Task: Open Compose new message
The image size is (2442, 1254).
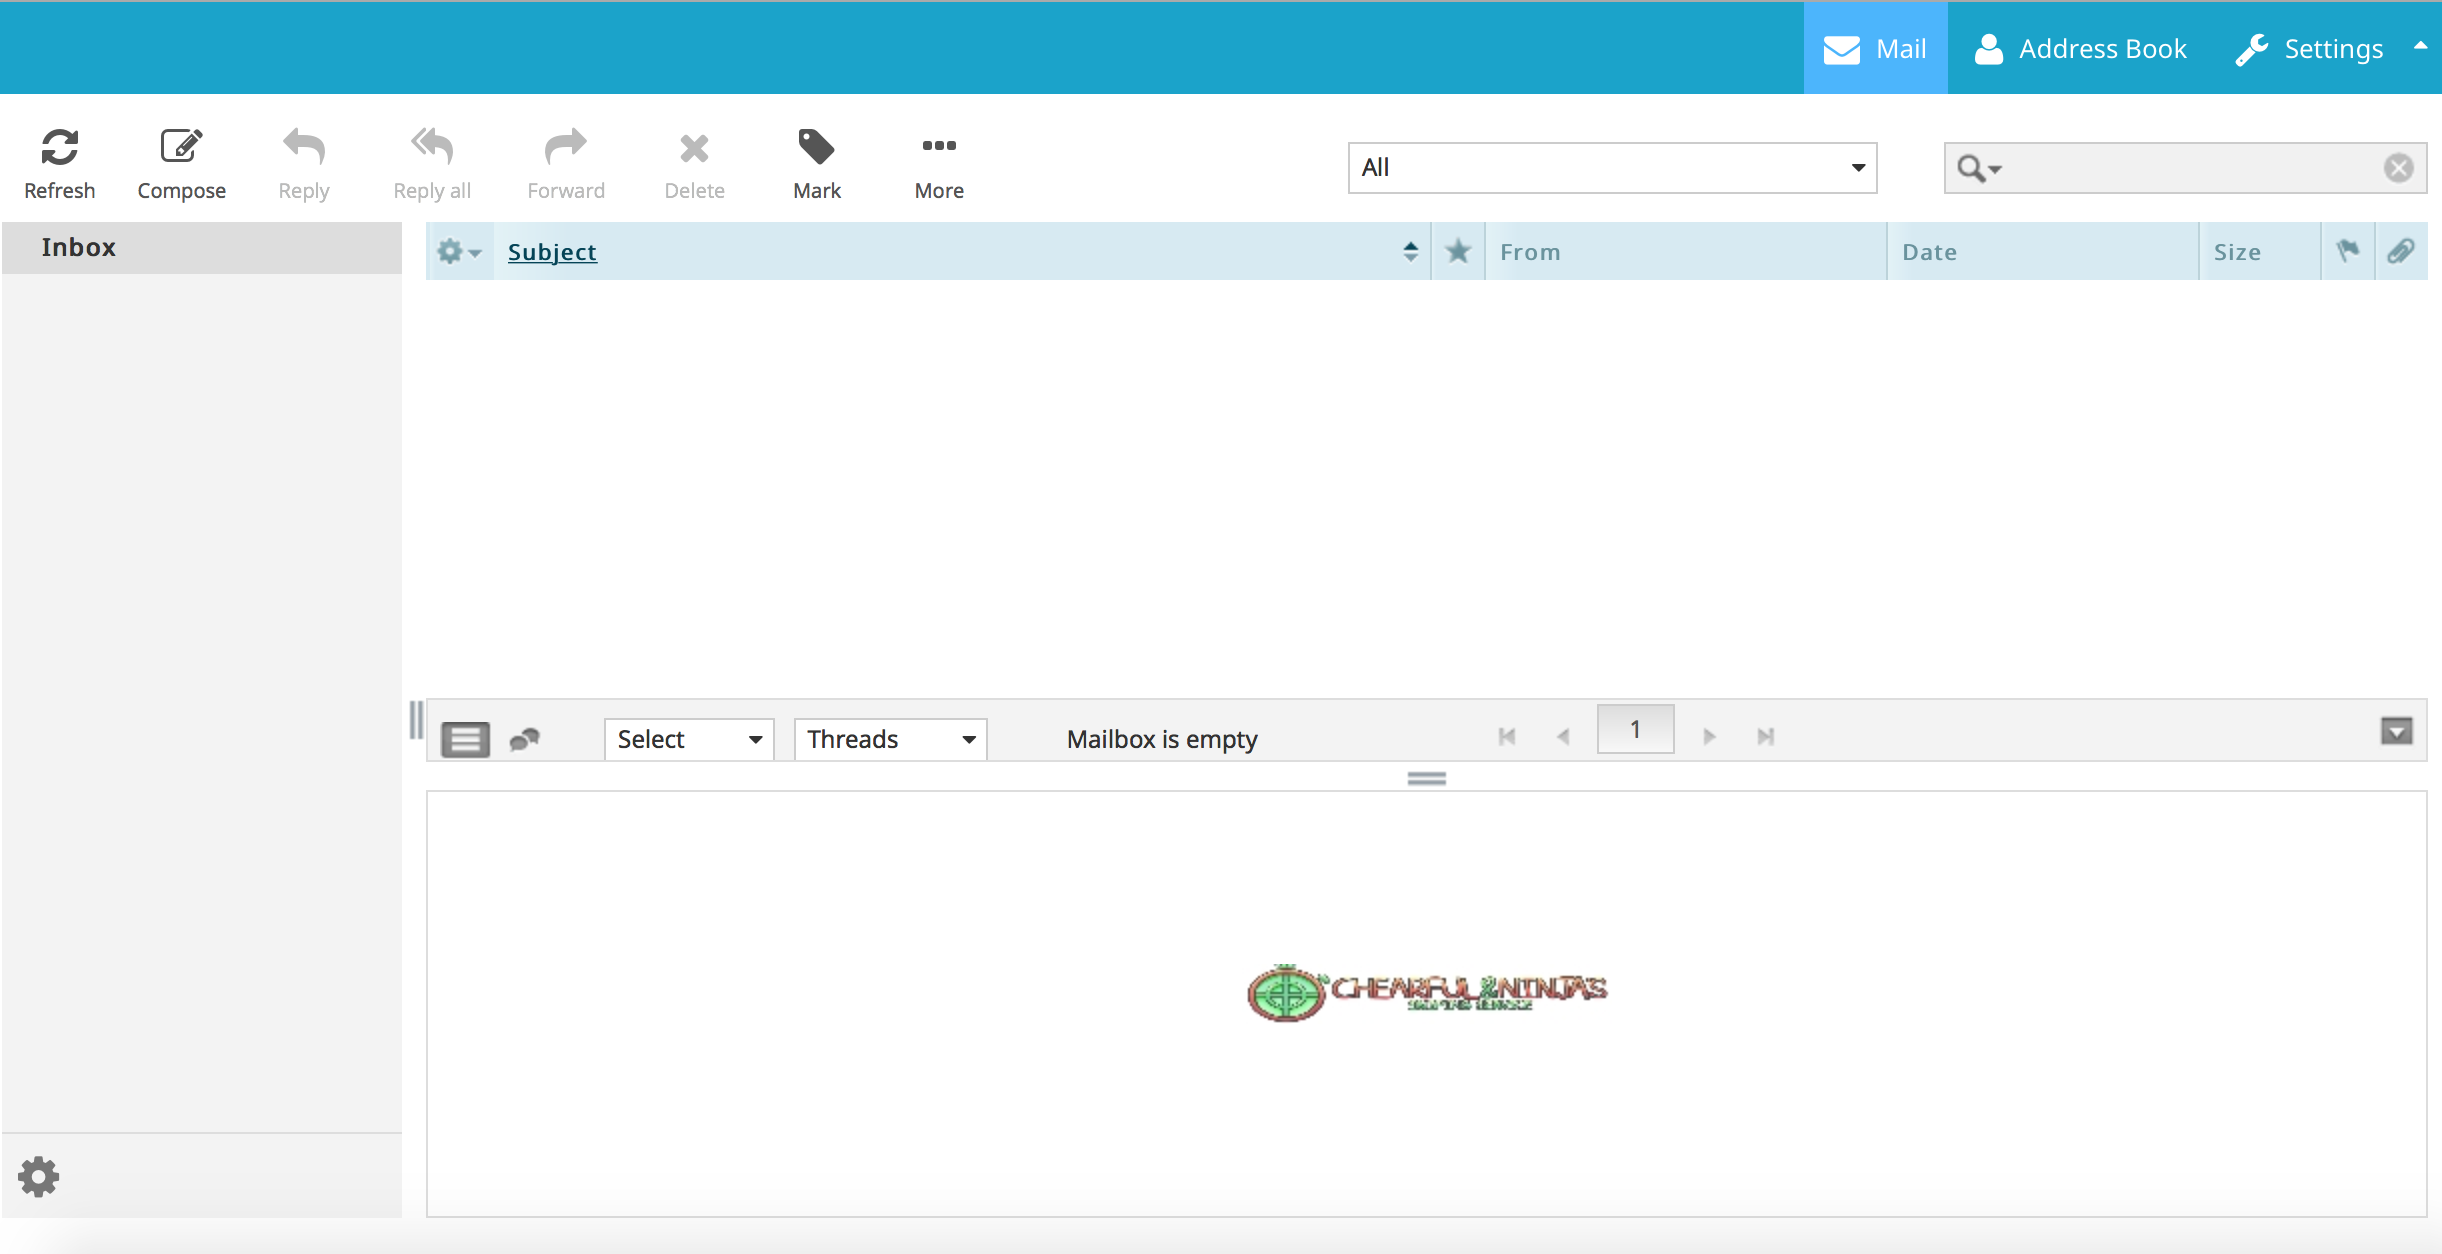Action: 181,163
